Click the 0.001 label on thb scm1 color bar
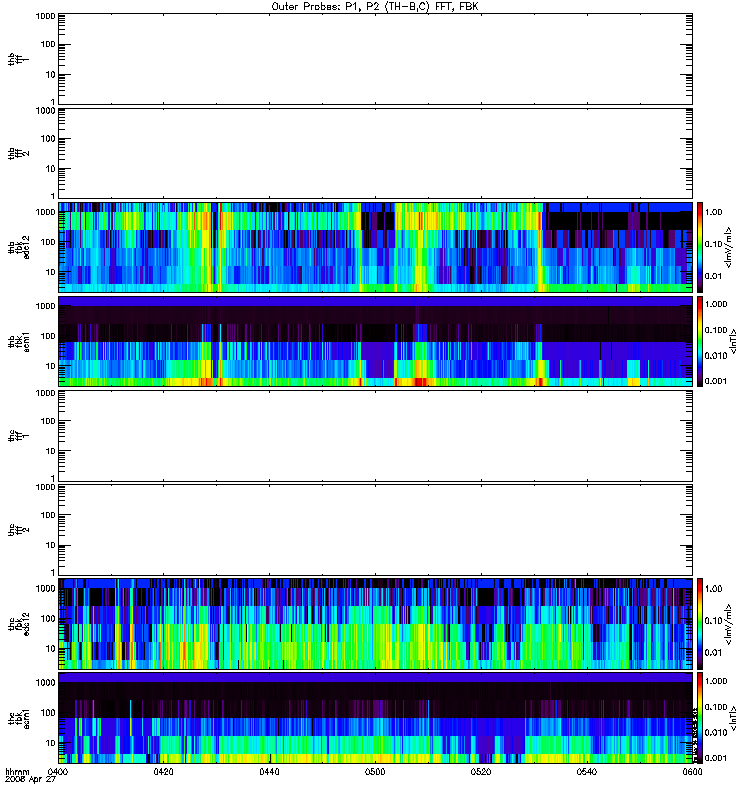 point(716,381)
